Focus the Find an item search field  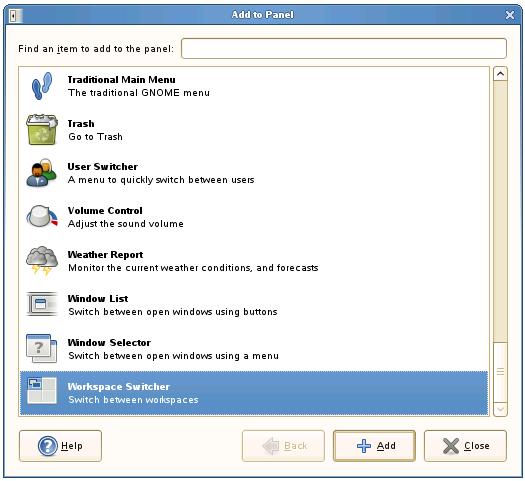pos(344,49)
